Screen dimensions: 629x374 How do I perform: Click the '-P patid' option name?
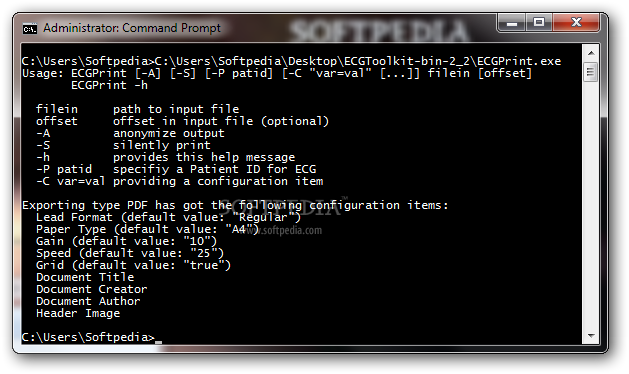pos(64,169)
